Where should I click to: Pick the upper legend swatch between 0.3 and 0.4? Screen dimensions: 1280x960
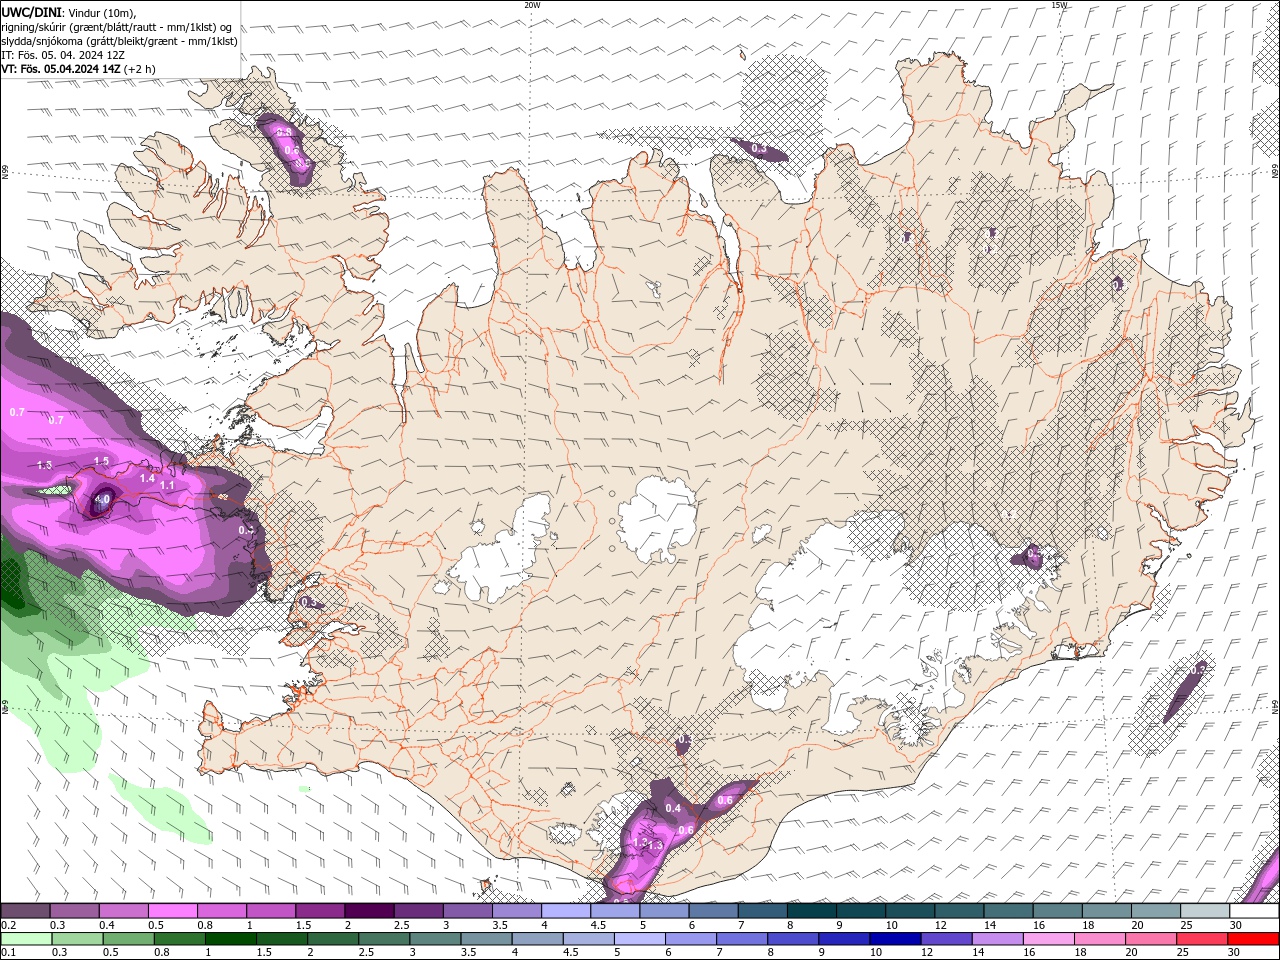tap(74, 911)
